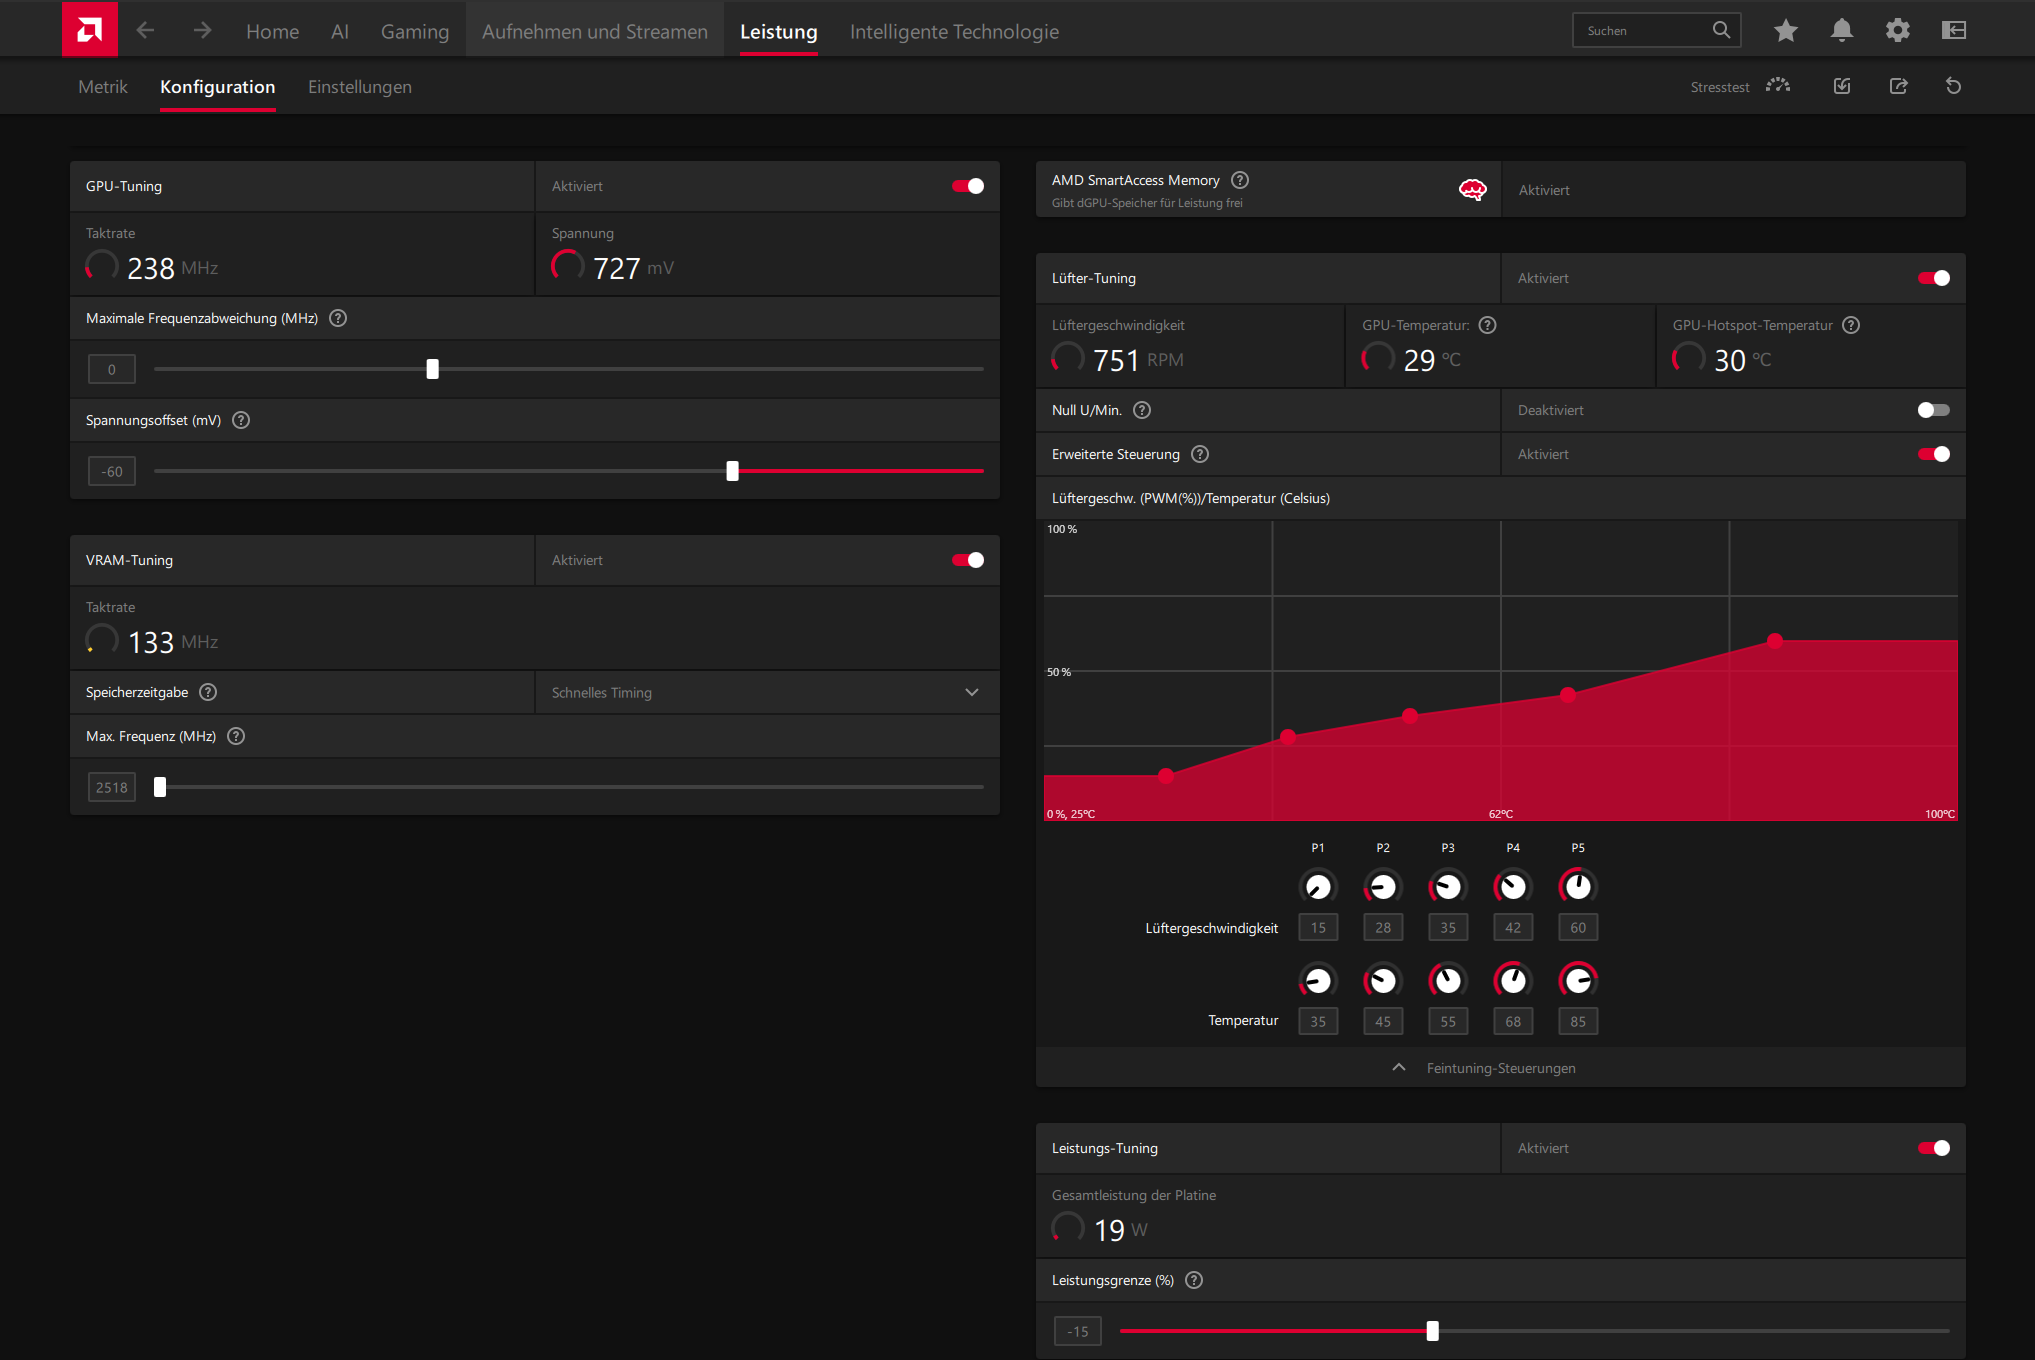Open the Home tab

point(272,31)
